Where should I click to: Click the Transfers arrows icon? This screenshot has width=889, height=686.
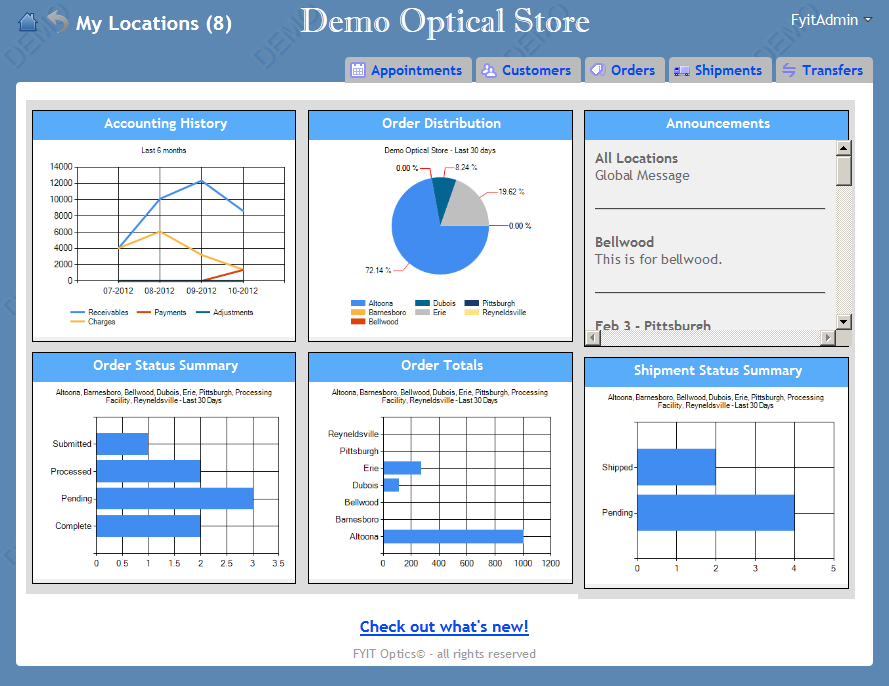tap(789, 70)
